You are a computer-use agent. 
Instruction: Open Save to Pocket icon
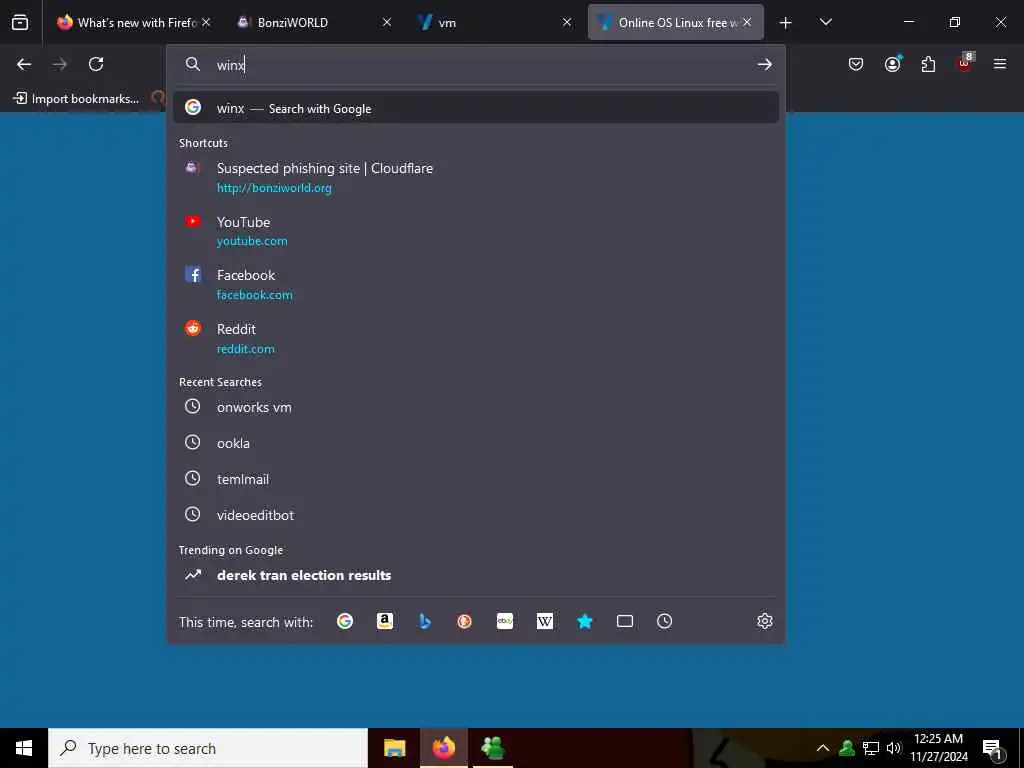pos(856,64)
